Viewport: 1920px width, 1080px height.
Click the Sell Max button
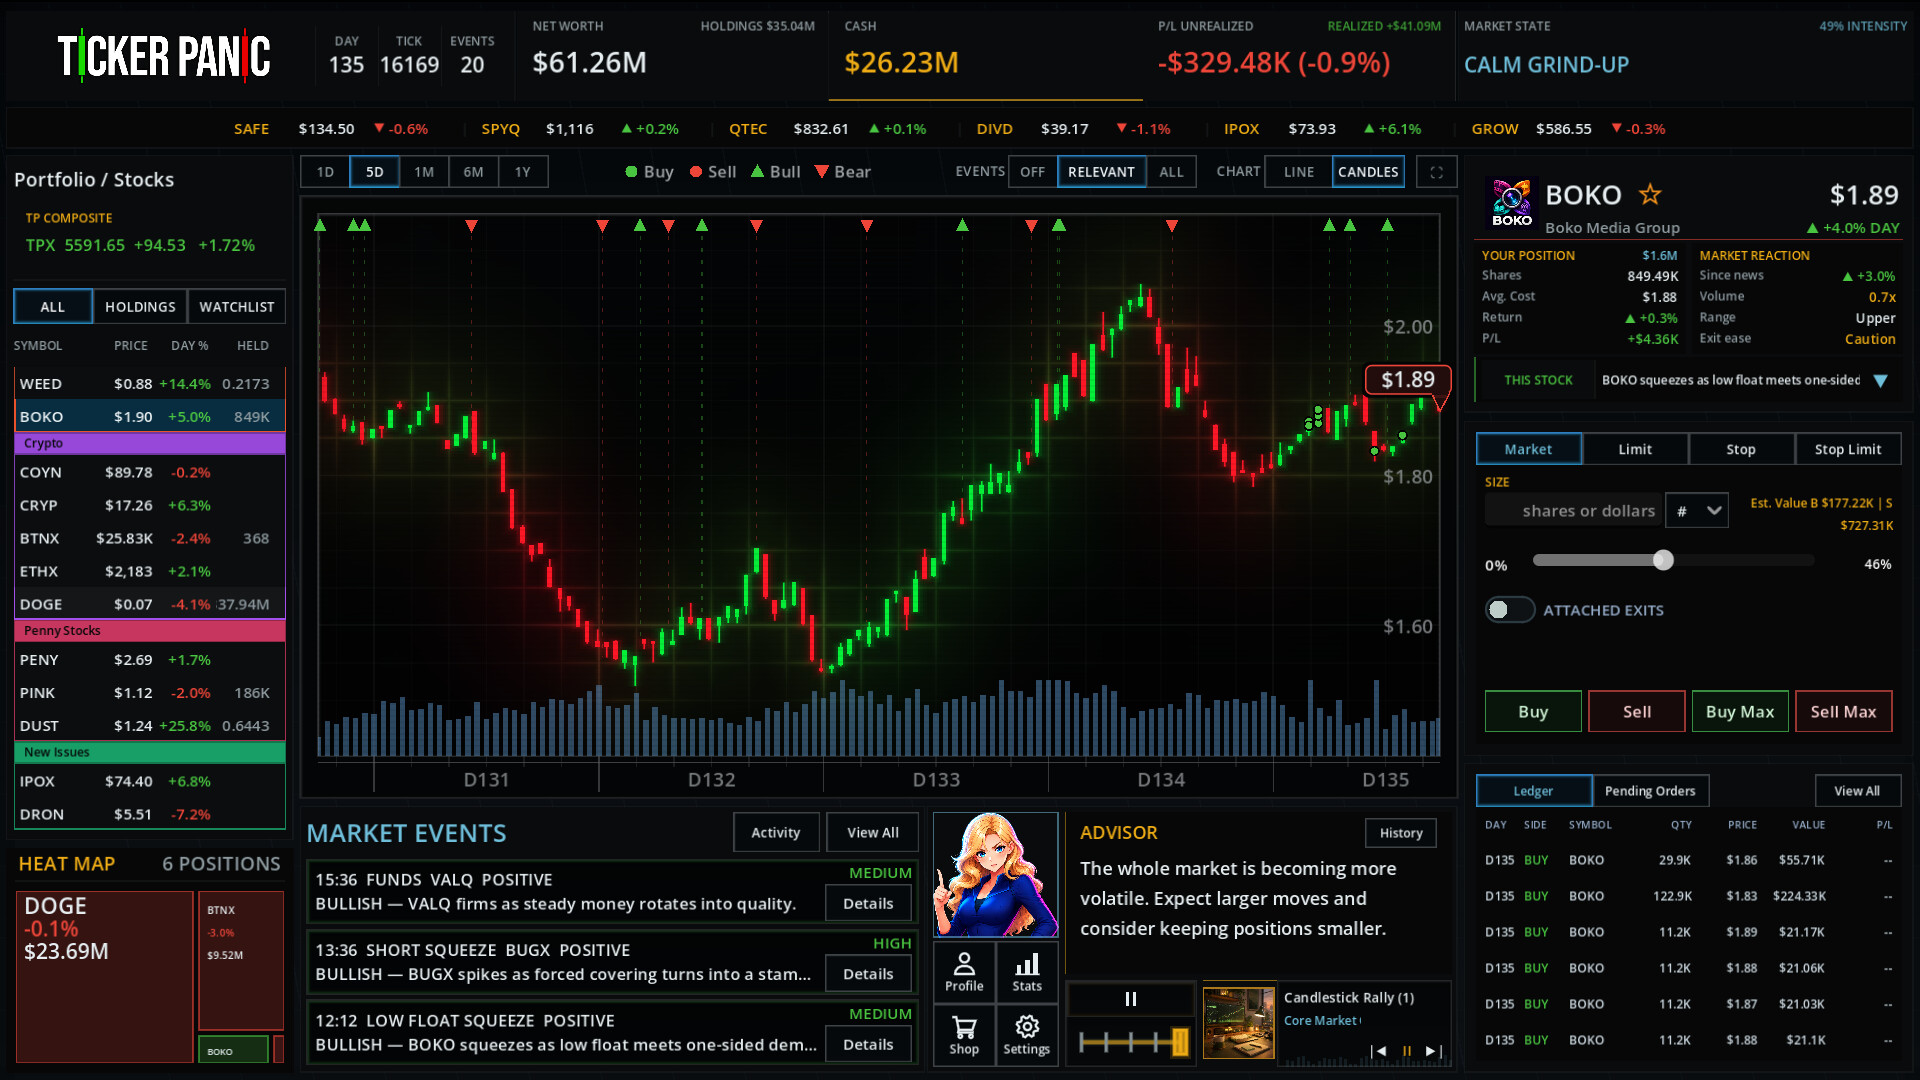(1843, 712)
